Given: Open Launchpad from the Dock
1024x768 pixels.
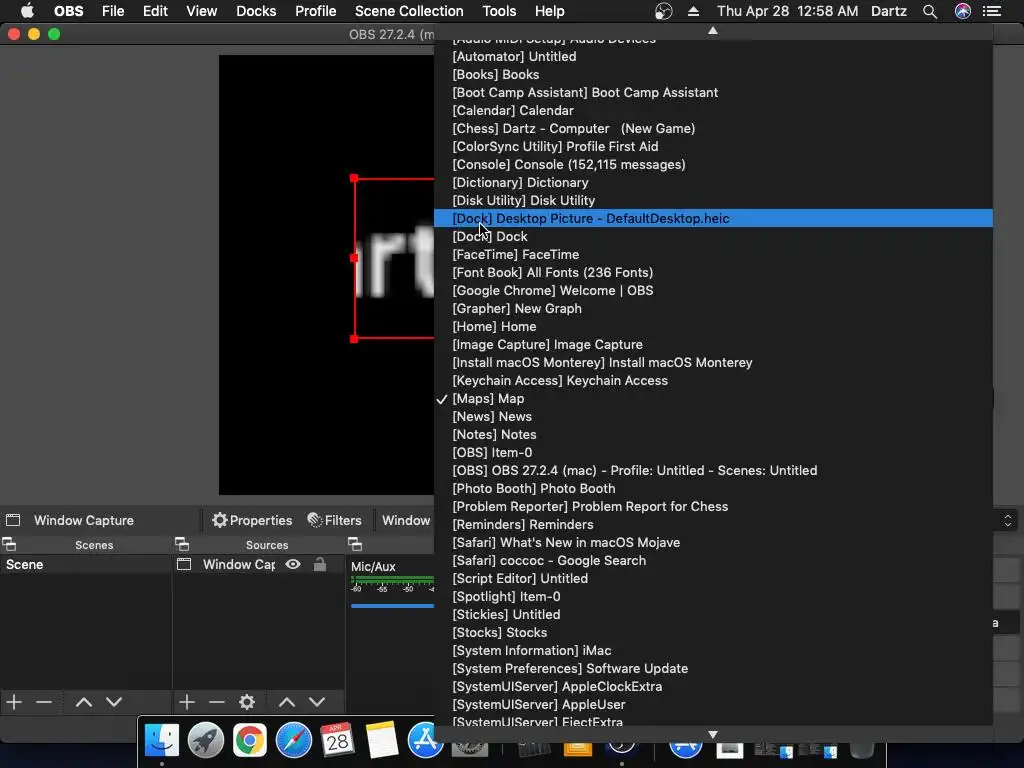Looking at the screenshot, I should 206,741.
